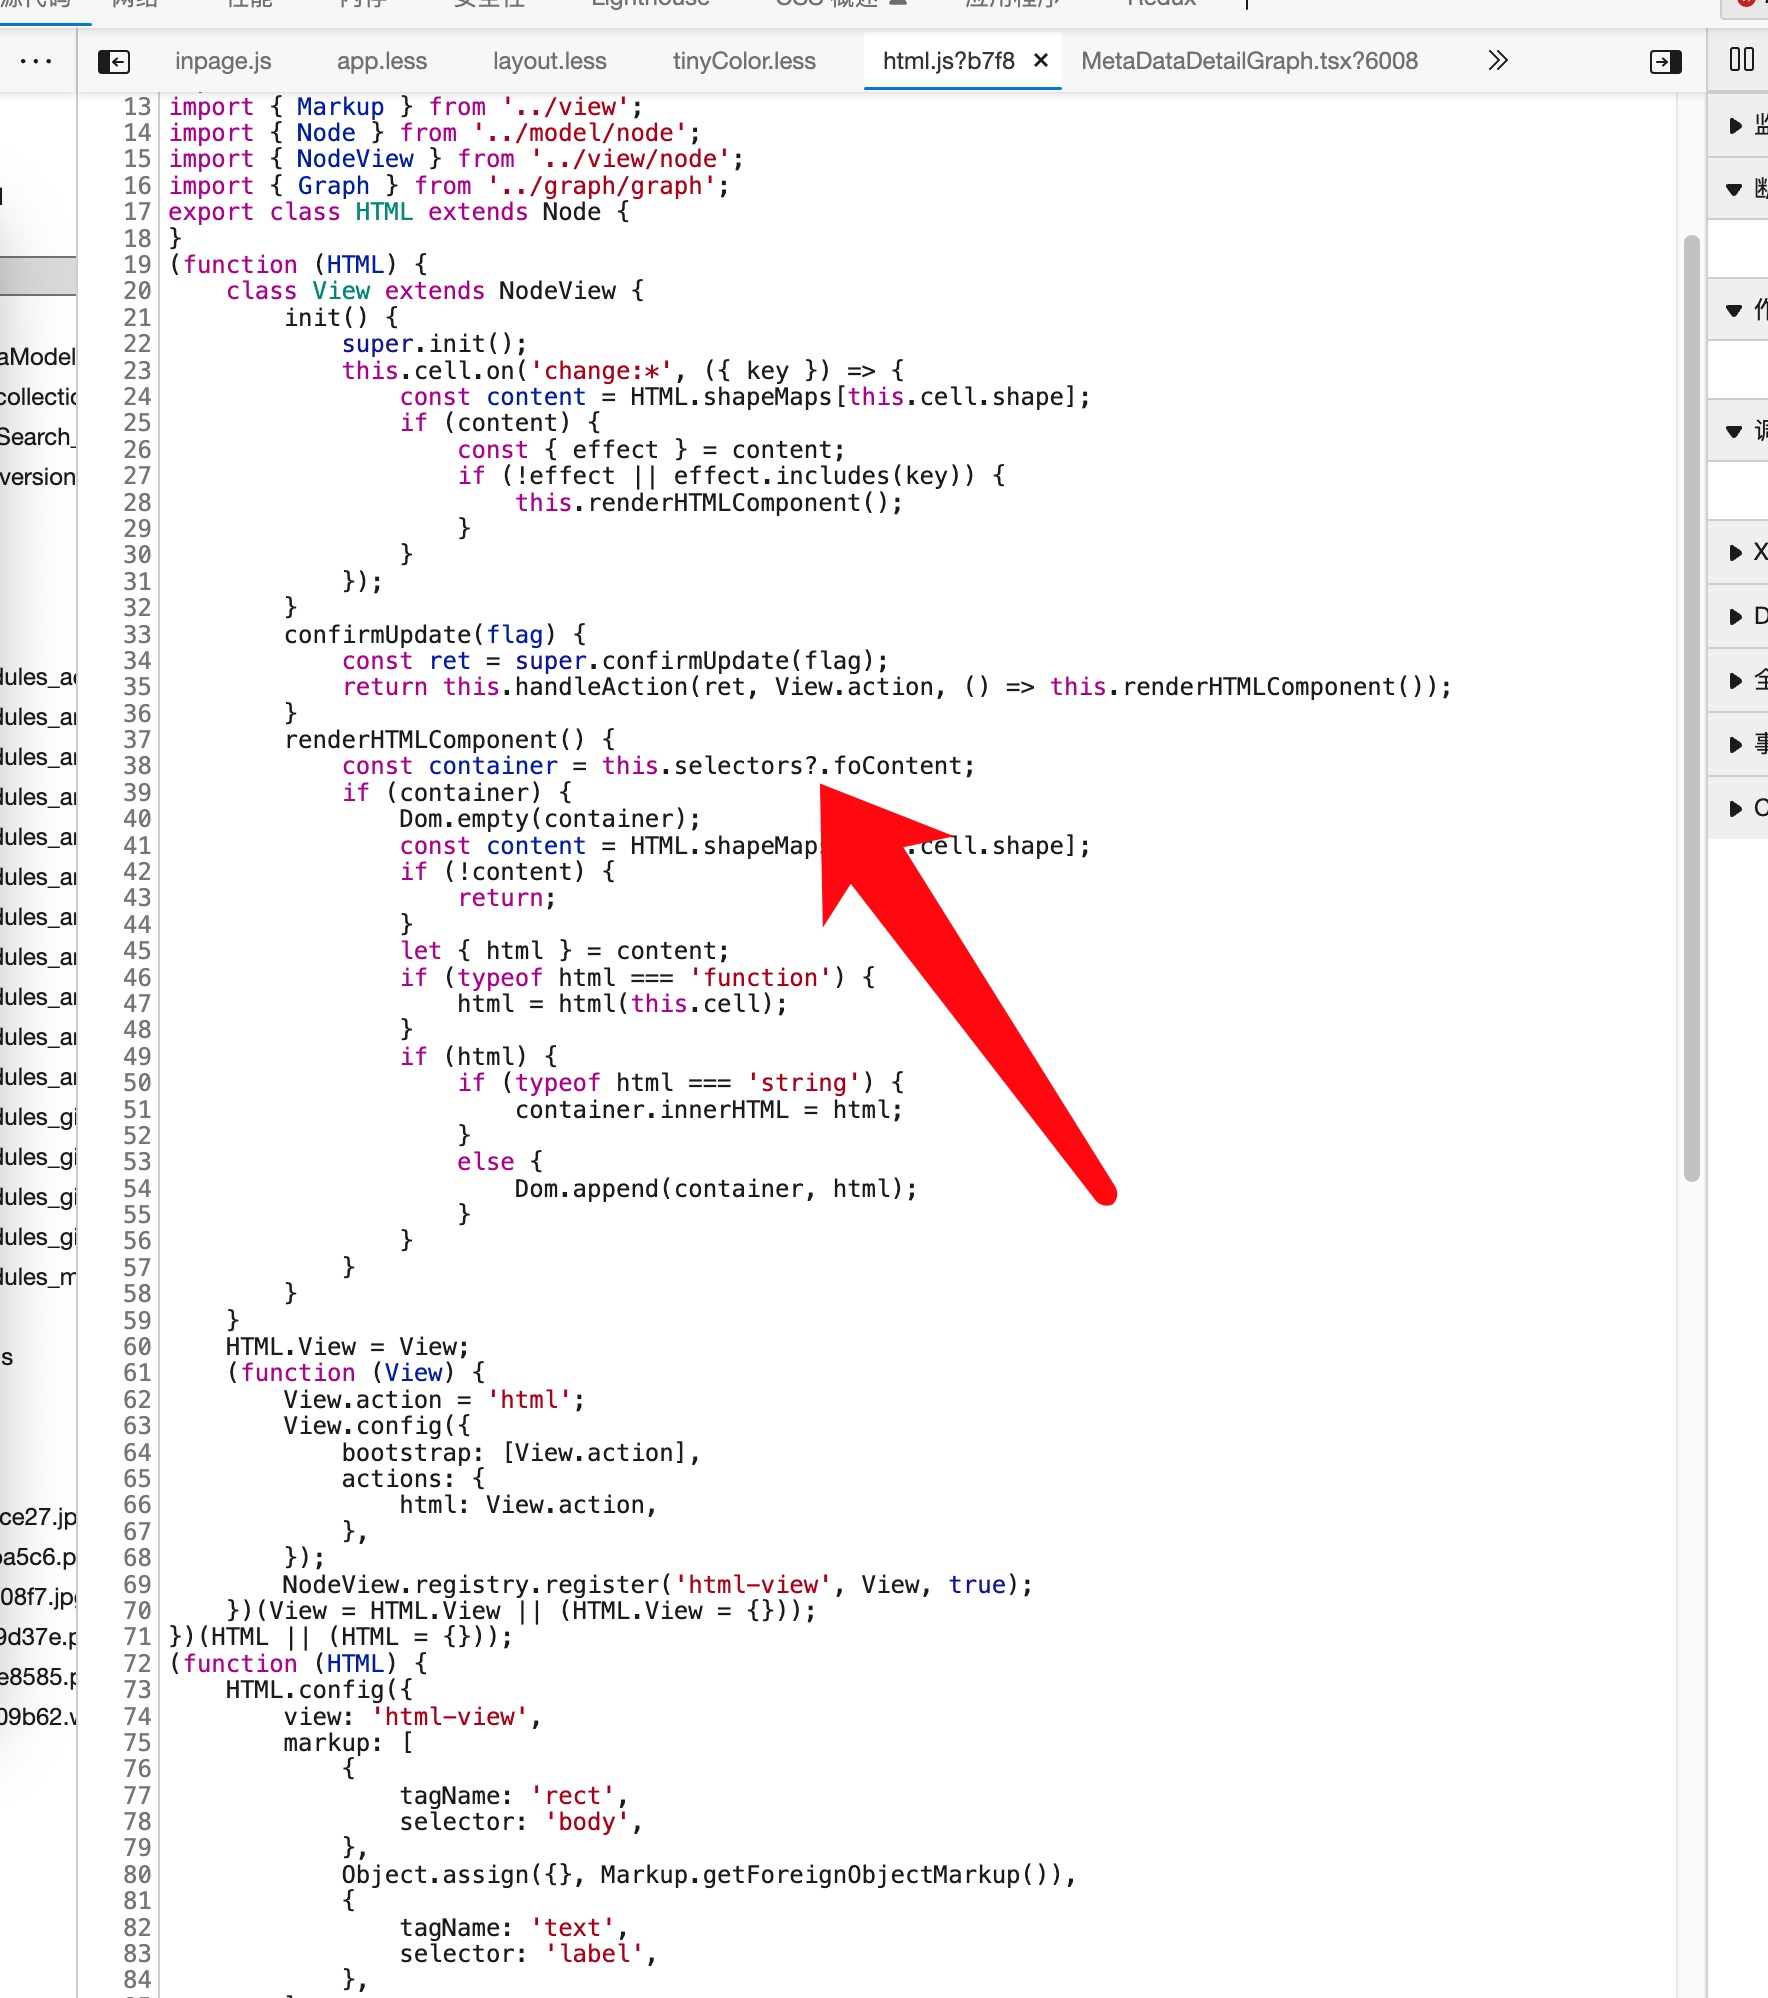Toggle a breakpoint on line 23

click(x=135, y=370)
